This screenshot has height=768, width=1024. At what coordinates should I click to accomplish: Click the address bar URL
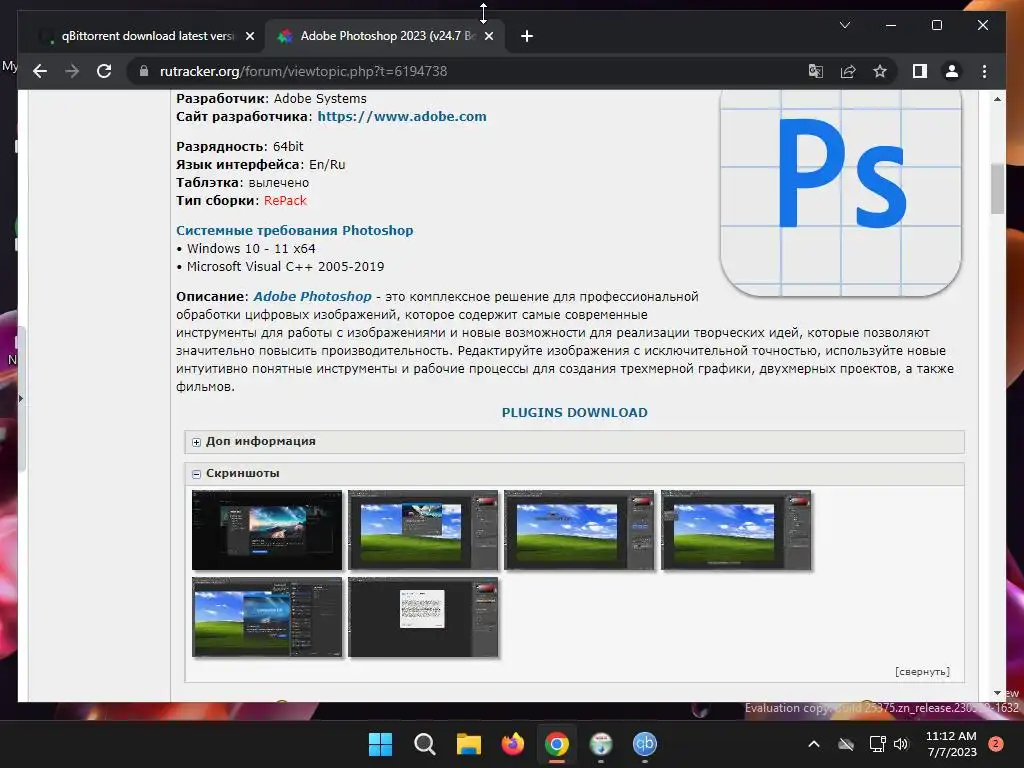coord(303,71)
